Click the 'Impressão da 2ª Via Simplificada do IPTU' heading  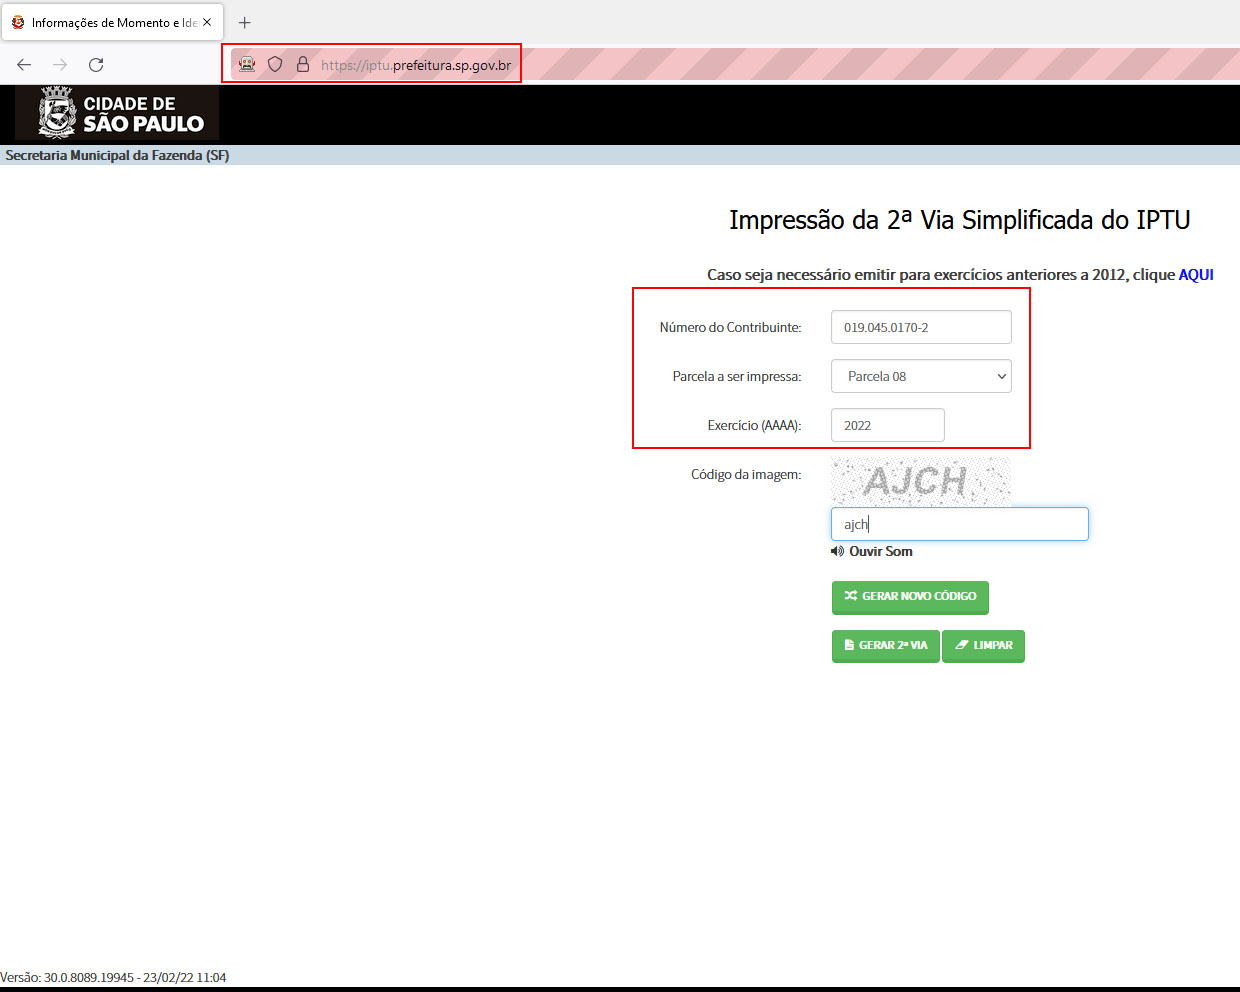(x=960, y=220)
